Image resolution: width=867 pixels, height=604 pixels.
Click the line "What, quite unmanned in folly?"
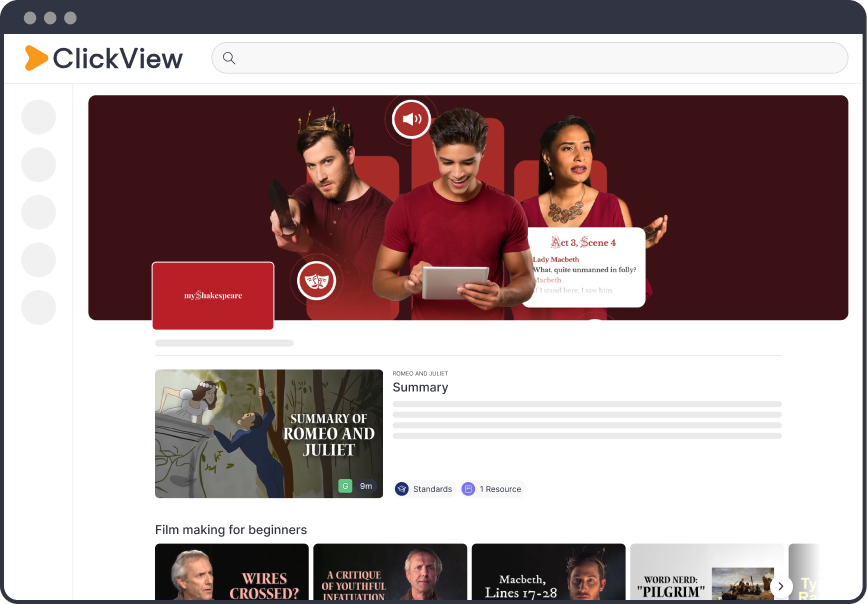[x=584, y=270]
